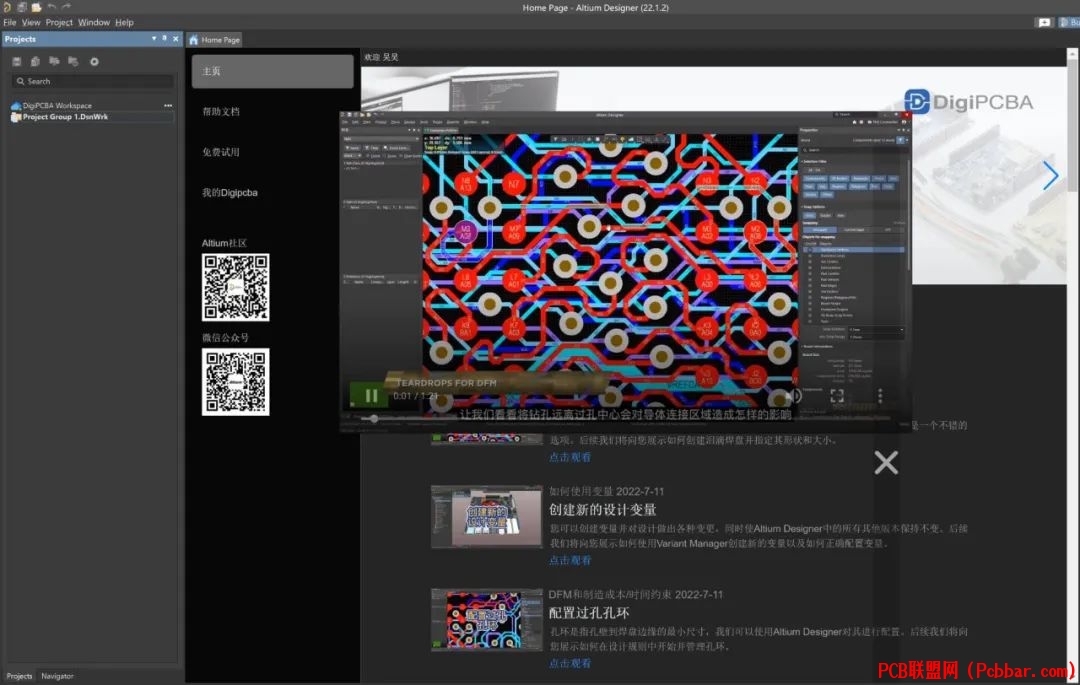1080x685 pixels.
Task: Select DigiPCBA Workspace tree item
Action: (57, 106)
